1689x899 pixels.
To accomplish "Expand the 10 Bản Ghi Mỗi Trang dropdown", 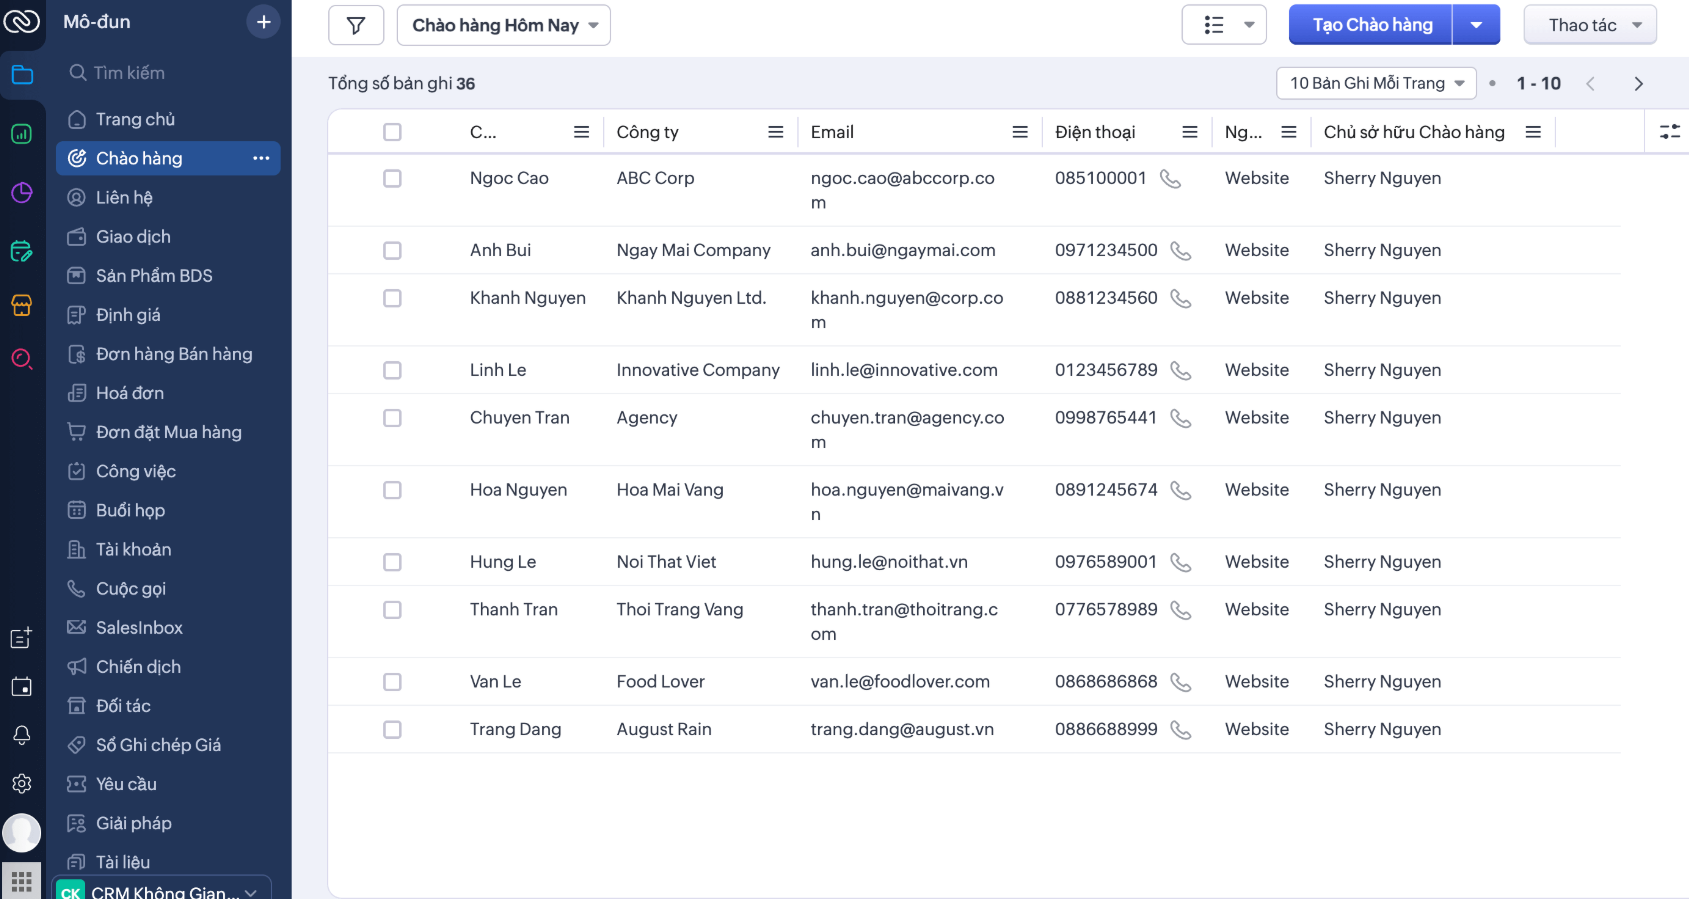I will pyautogui.click(x=1375, y=83).
